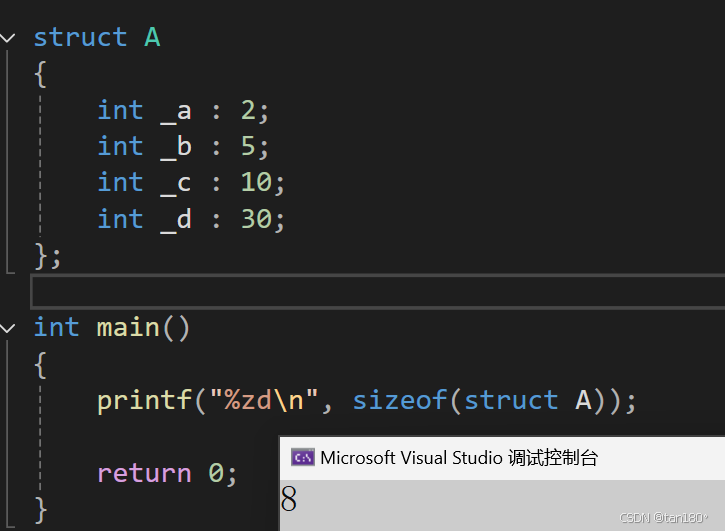Click the _d bitfield member name
Viewport: 725px width, 531px height.
(x=176, y=219)
